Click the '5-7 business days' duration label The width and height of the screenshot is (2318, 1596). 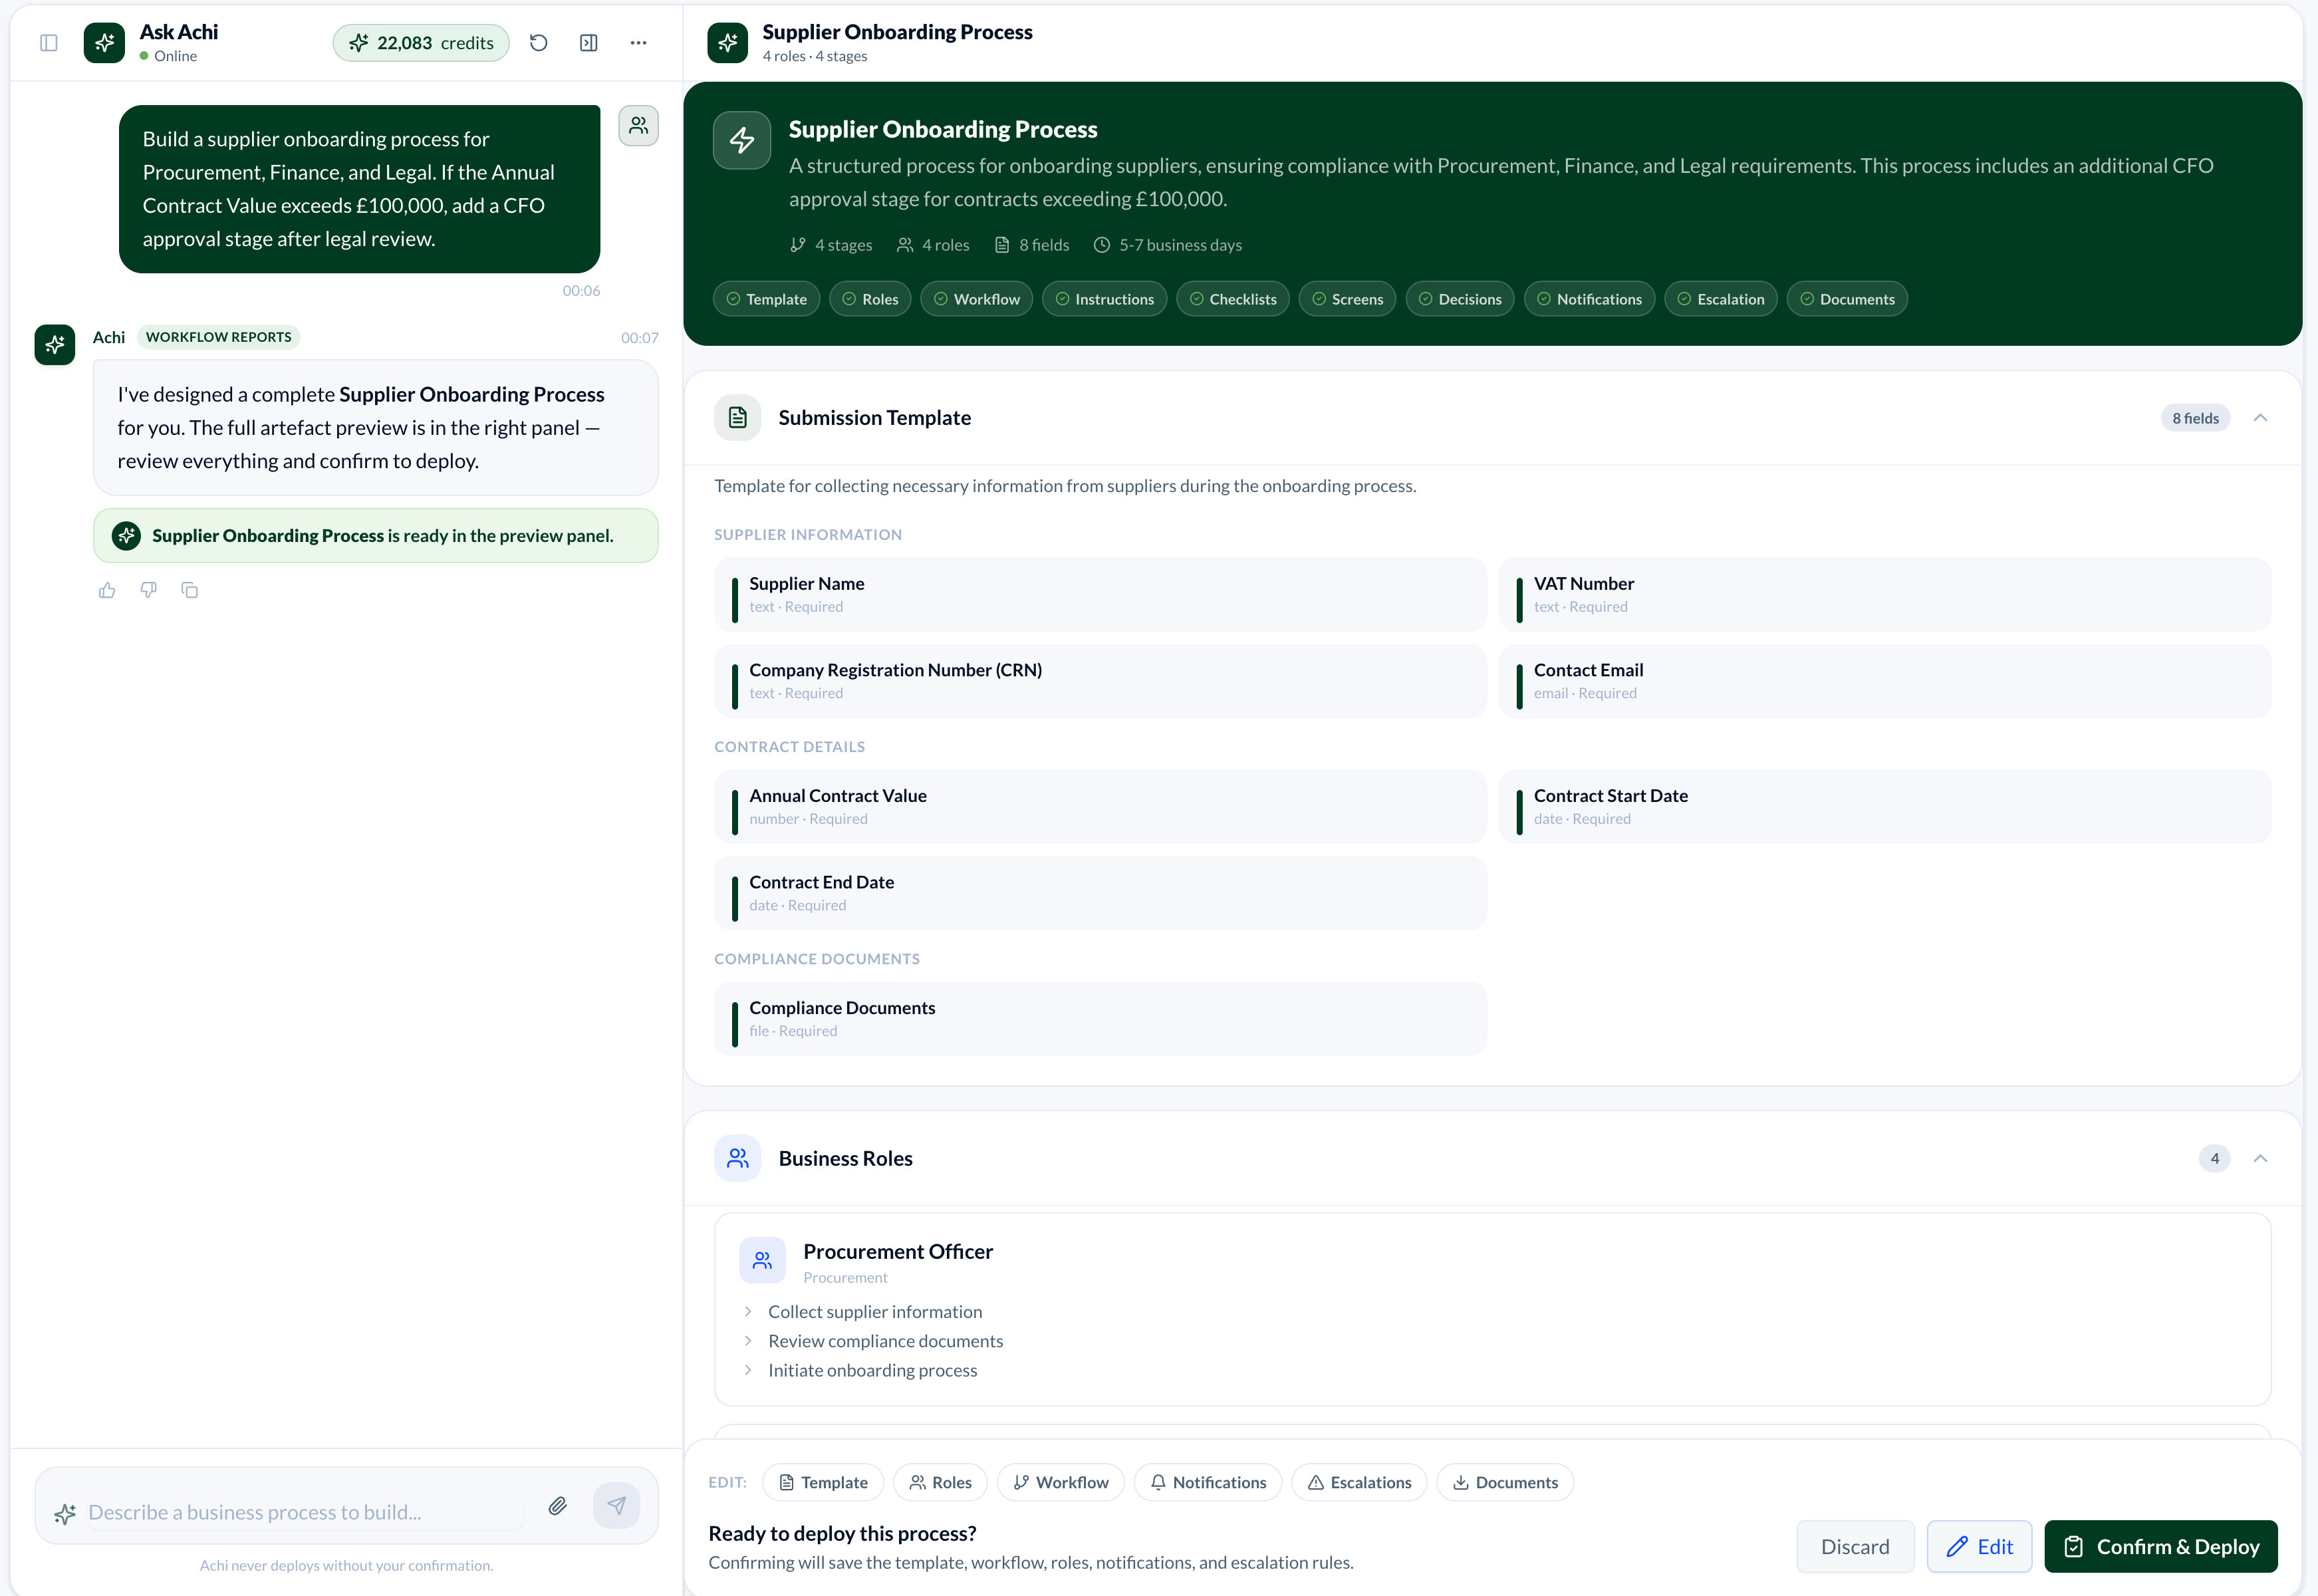point(1168,246)
